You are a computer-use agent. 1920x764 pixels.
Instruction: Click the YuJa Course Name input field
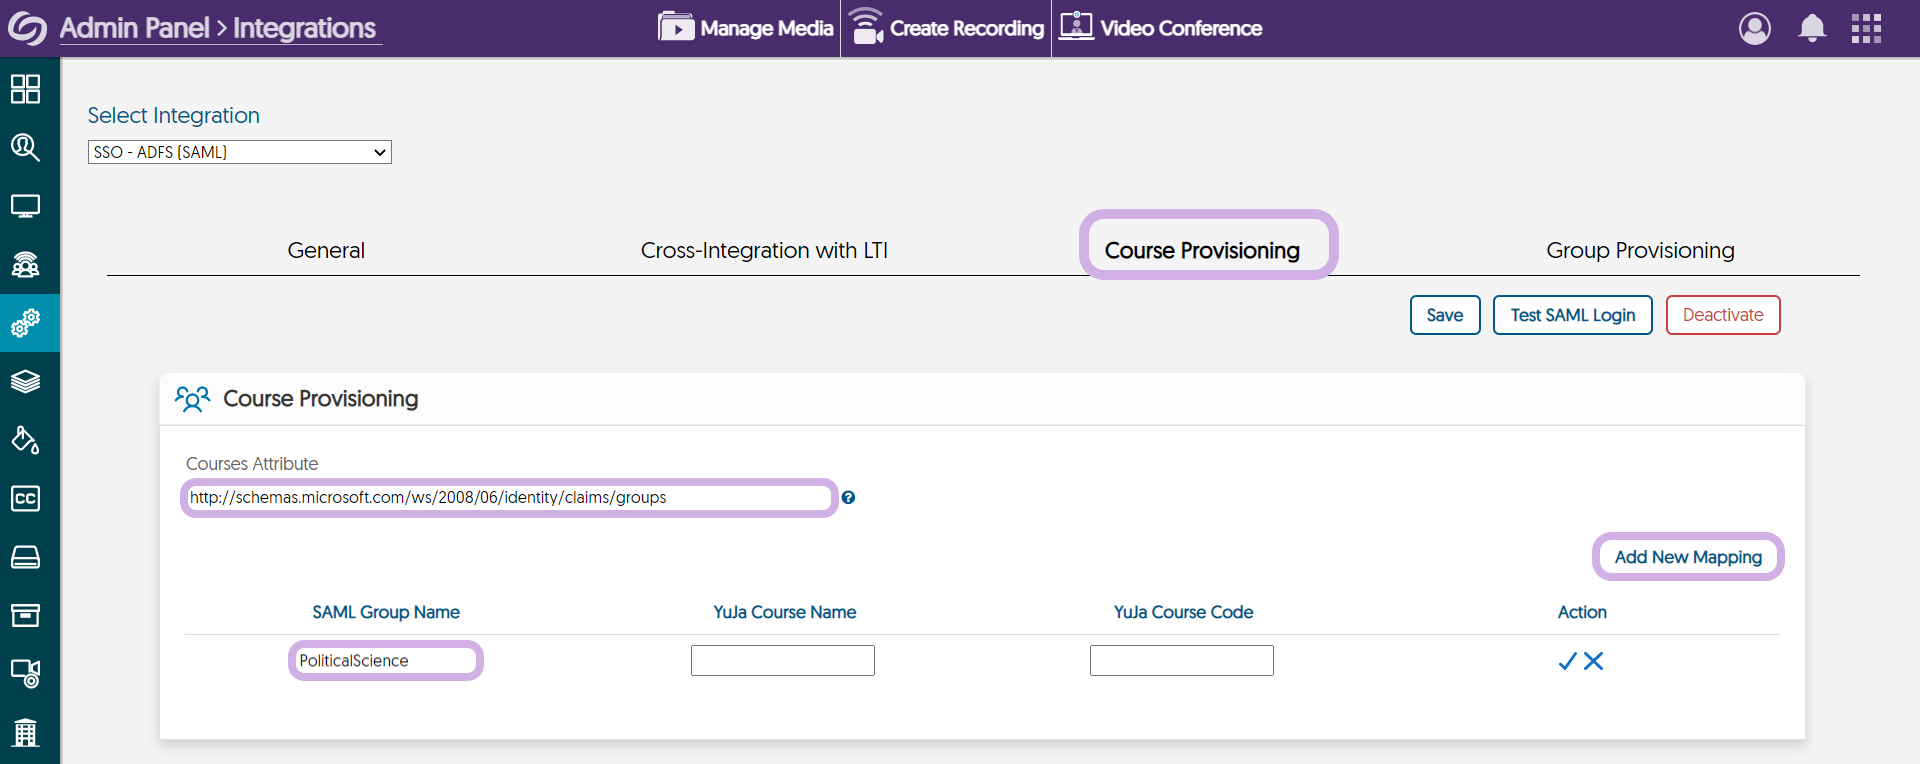point(782,661)
